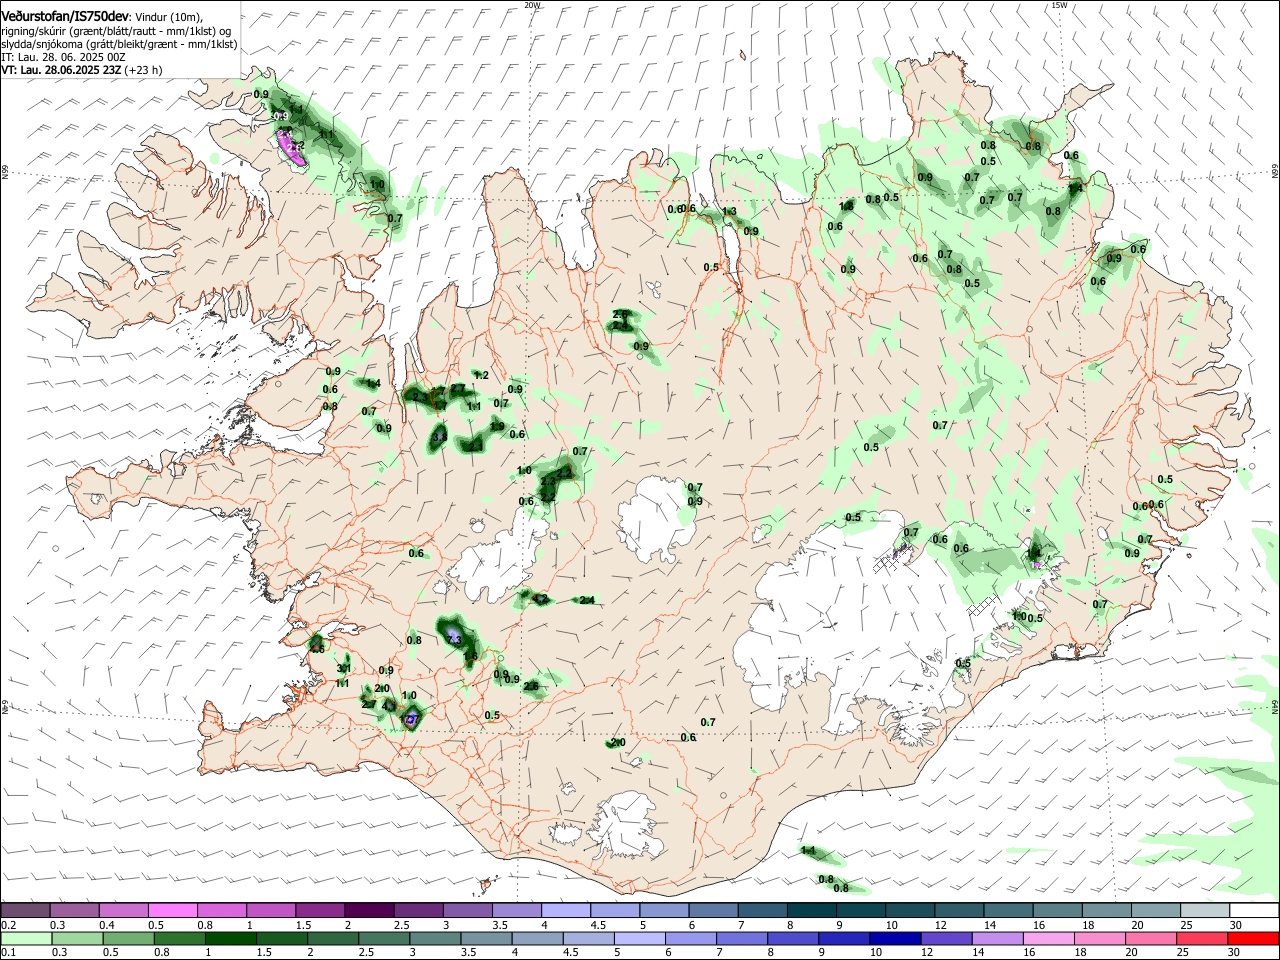Screen dimensions: 1280x960
Task: Click the white 30 swatch in snow scale
Action: [1254, 910]
